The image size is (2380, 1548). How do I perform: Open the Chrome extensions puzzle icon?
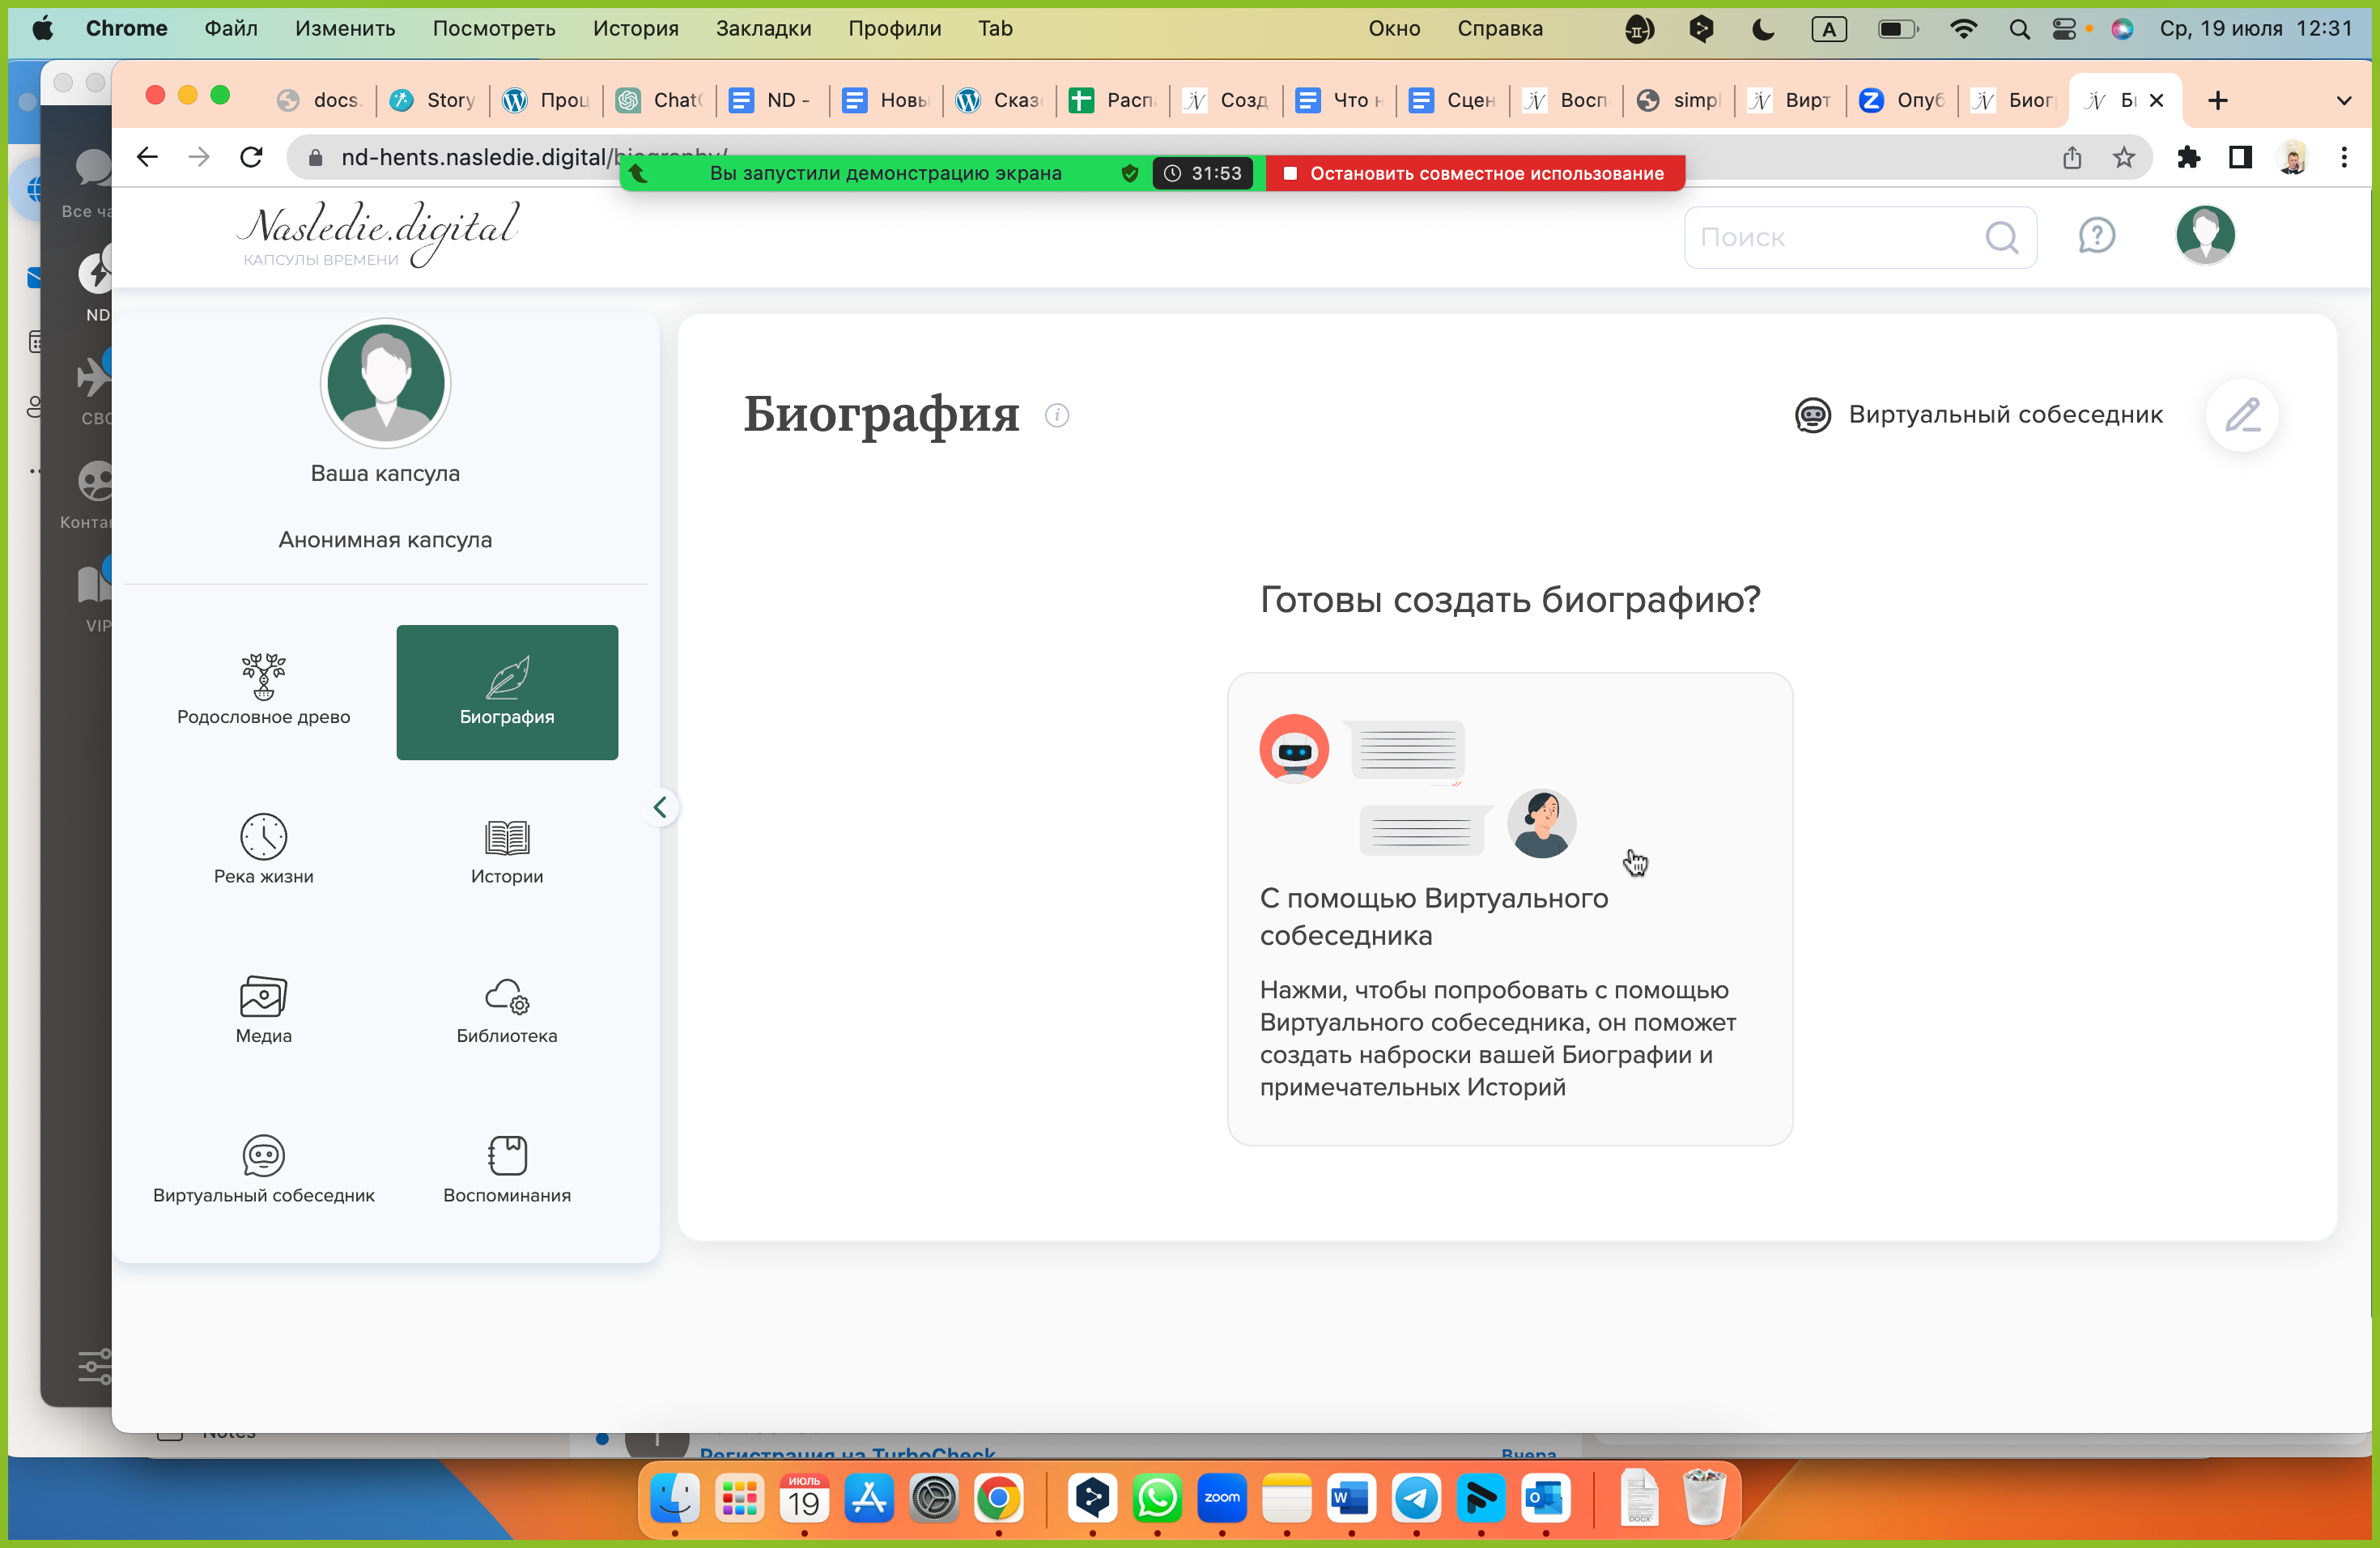[x=2188, y=157]
